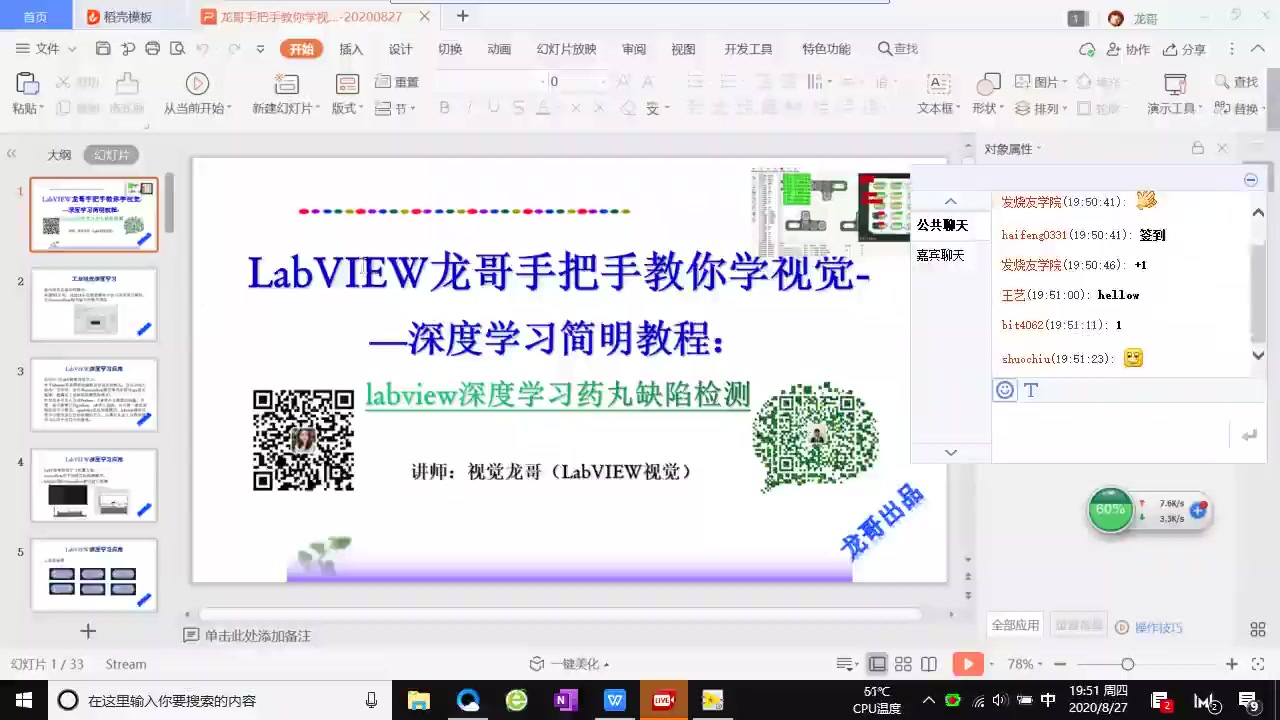The height and width of the screenshot is (720, 1280).
Task: Switch to slide sorter grid view
Action: point(903,664)
